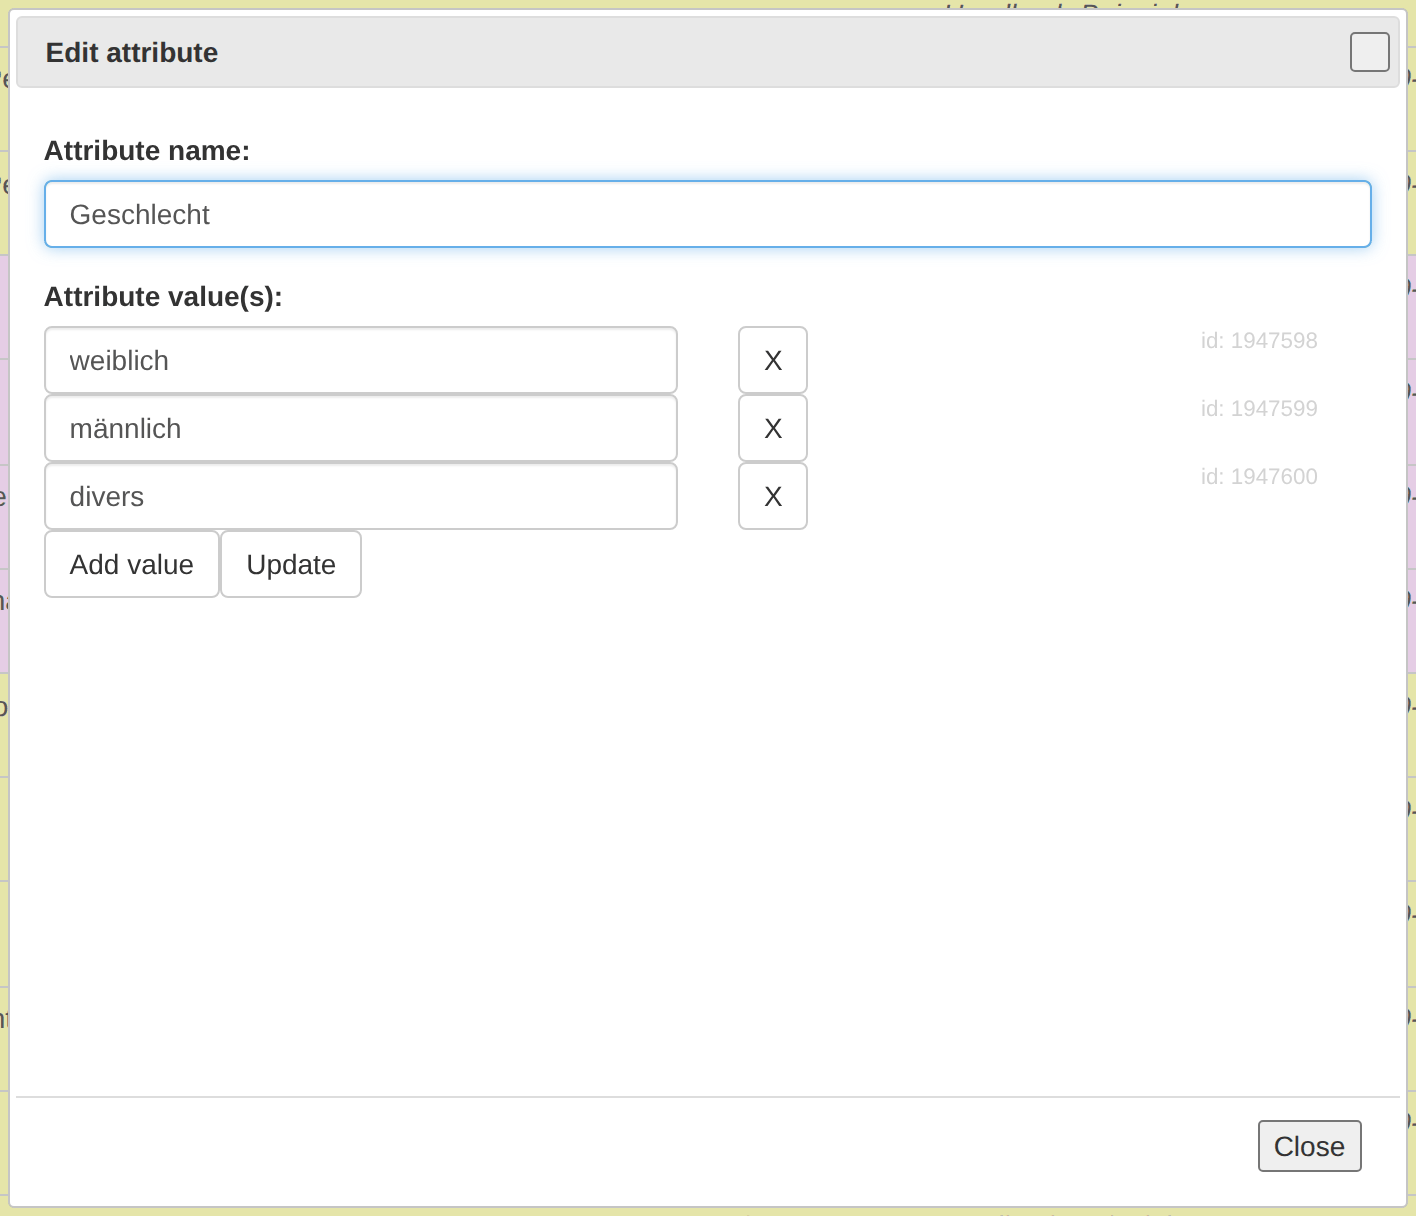Click the Update button

(291, 564)
